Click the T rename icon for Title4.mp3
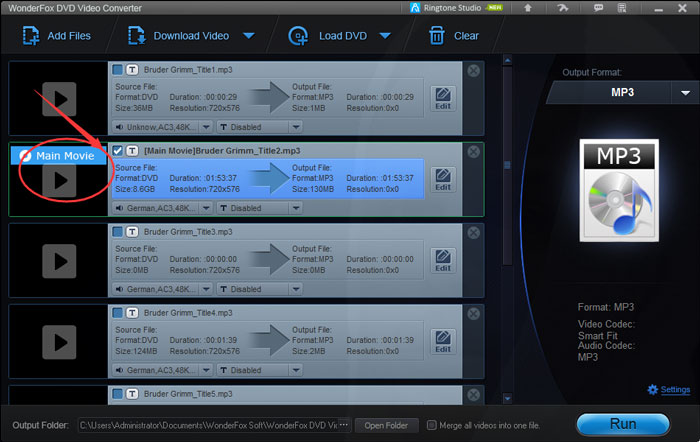The height and width of the screenshot is (442, 700). [132, 313]
